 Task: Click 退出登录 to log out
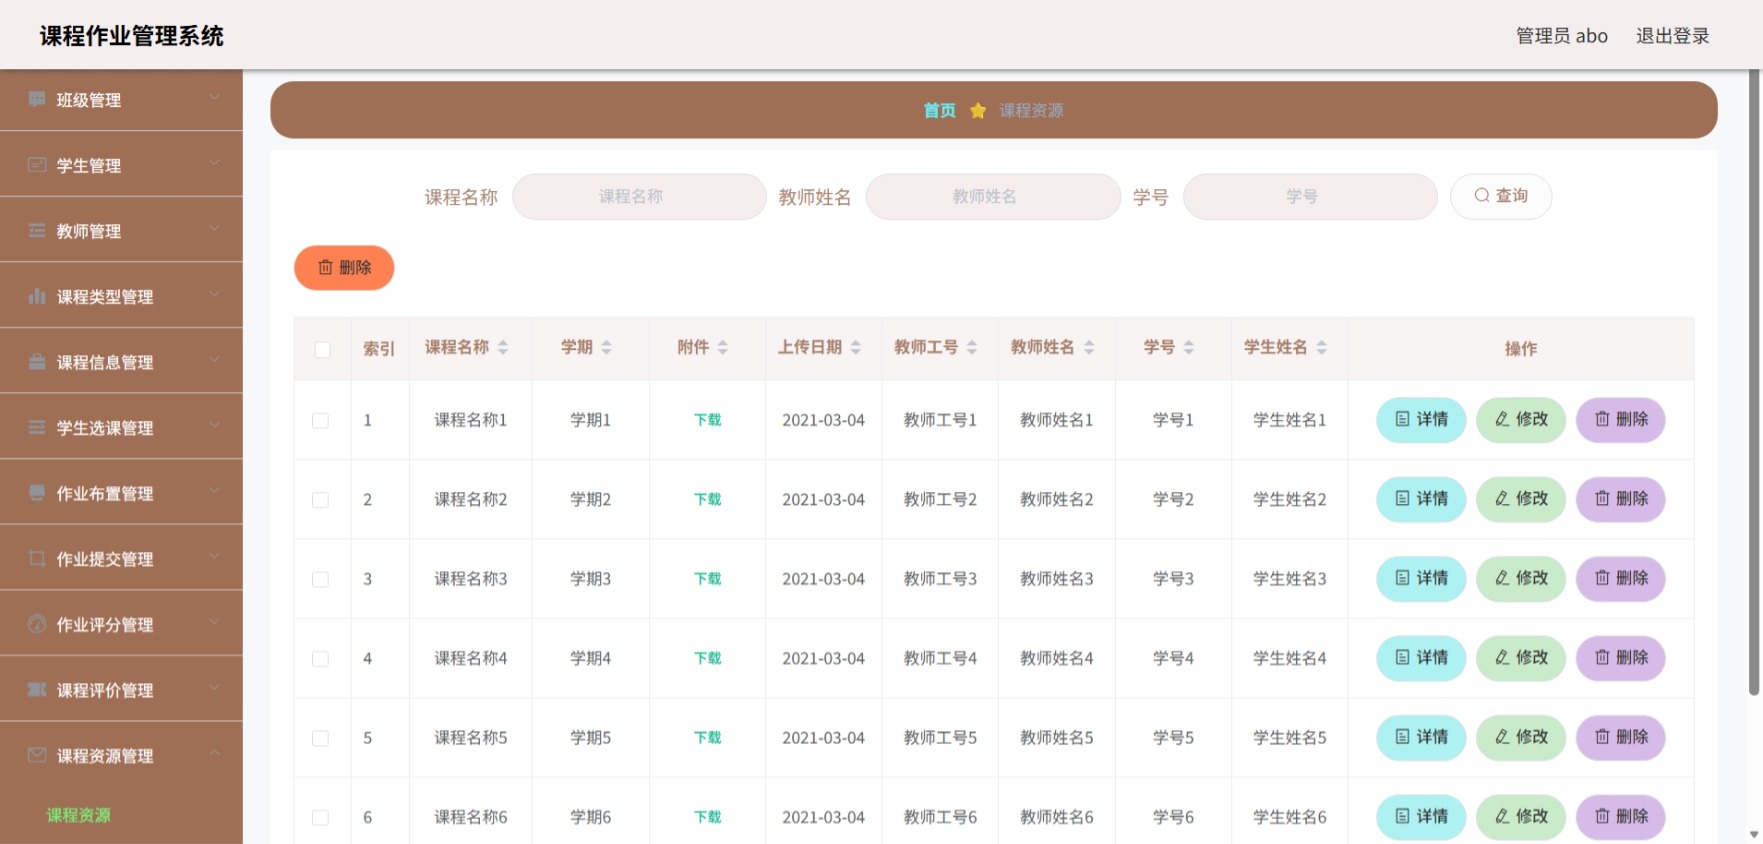[1672, 36]
